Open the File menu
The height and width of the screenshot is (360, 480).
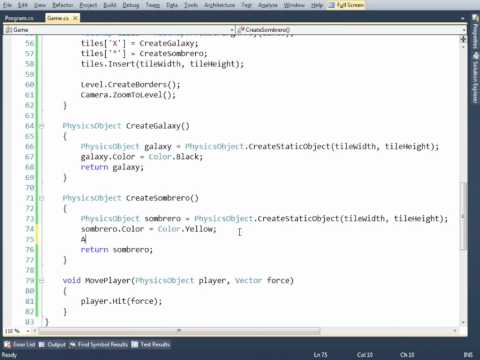point(7,5)
